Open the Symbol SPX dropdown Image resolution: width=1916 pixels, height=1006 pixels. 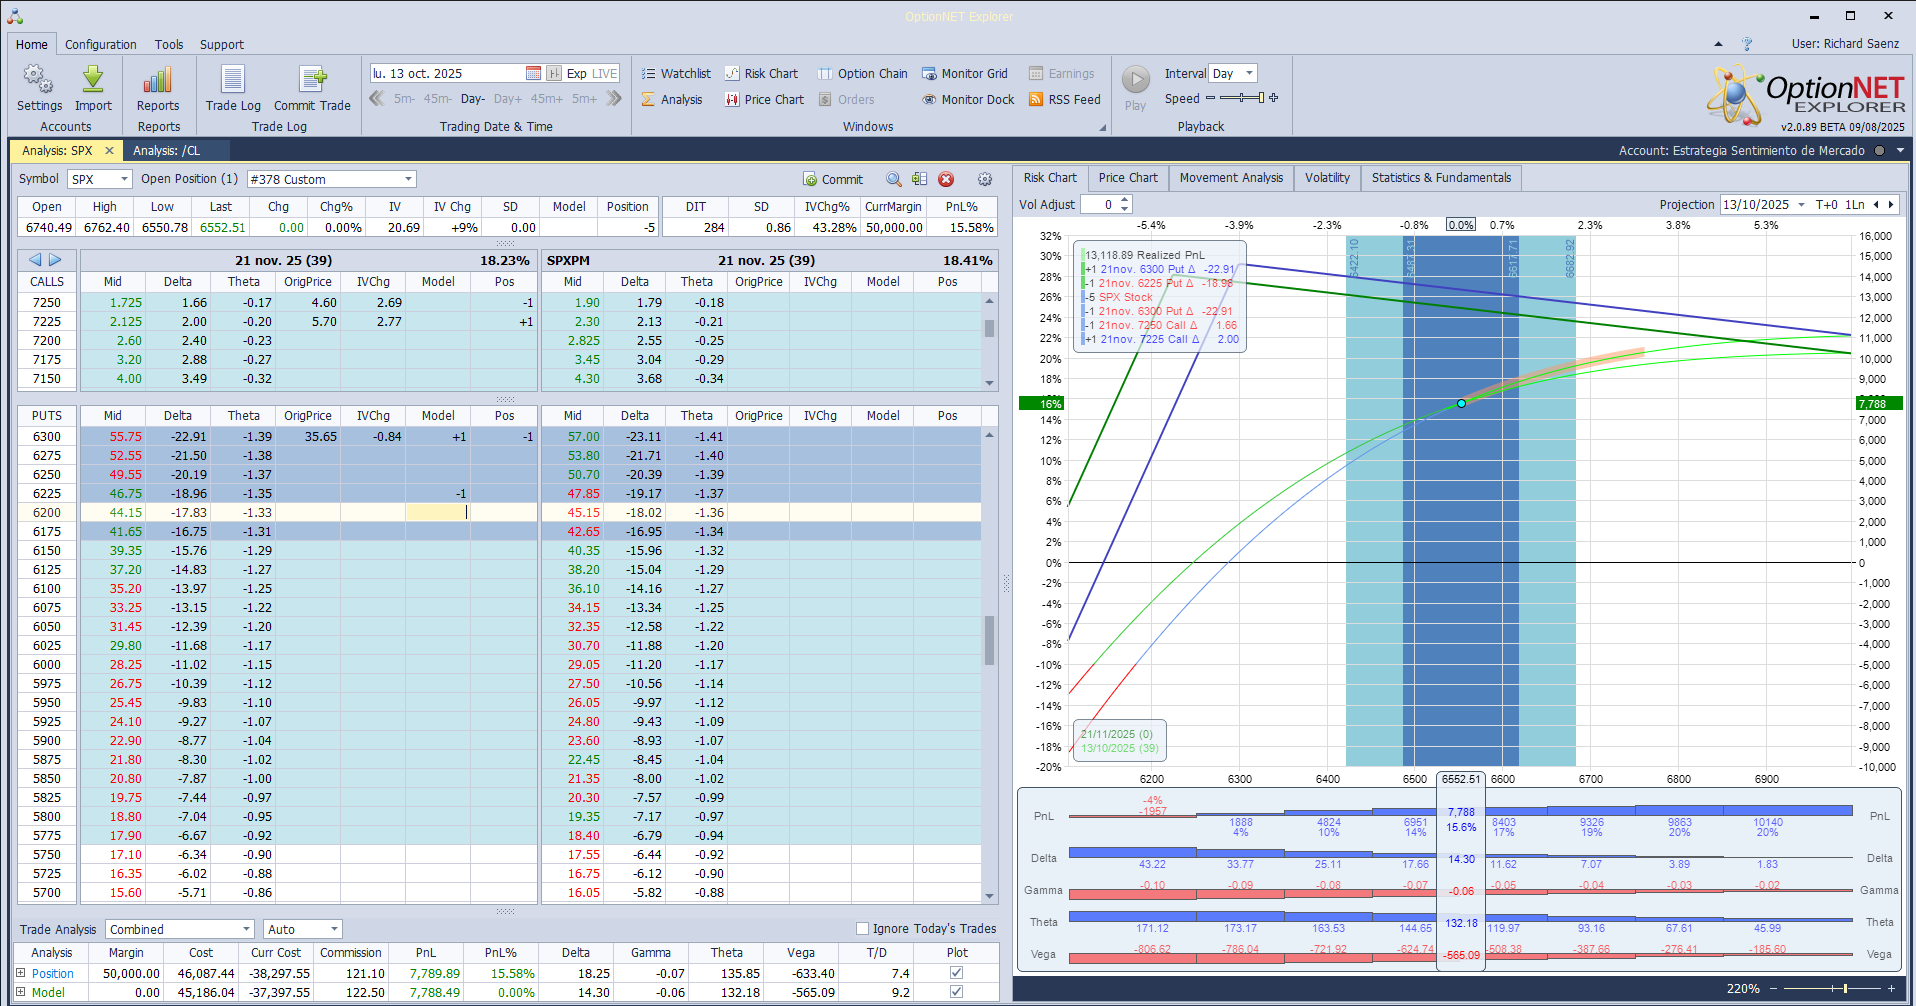click(125, 179)
